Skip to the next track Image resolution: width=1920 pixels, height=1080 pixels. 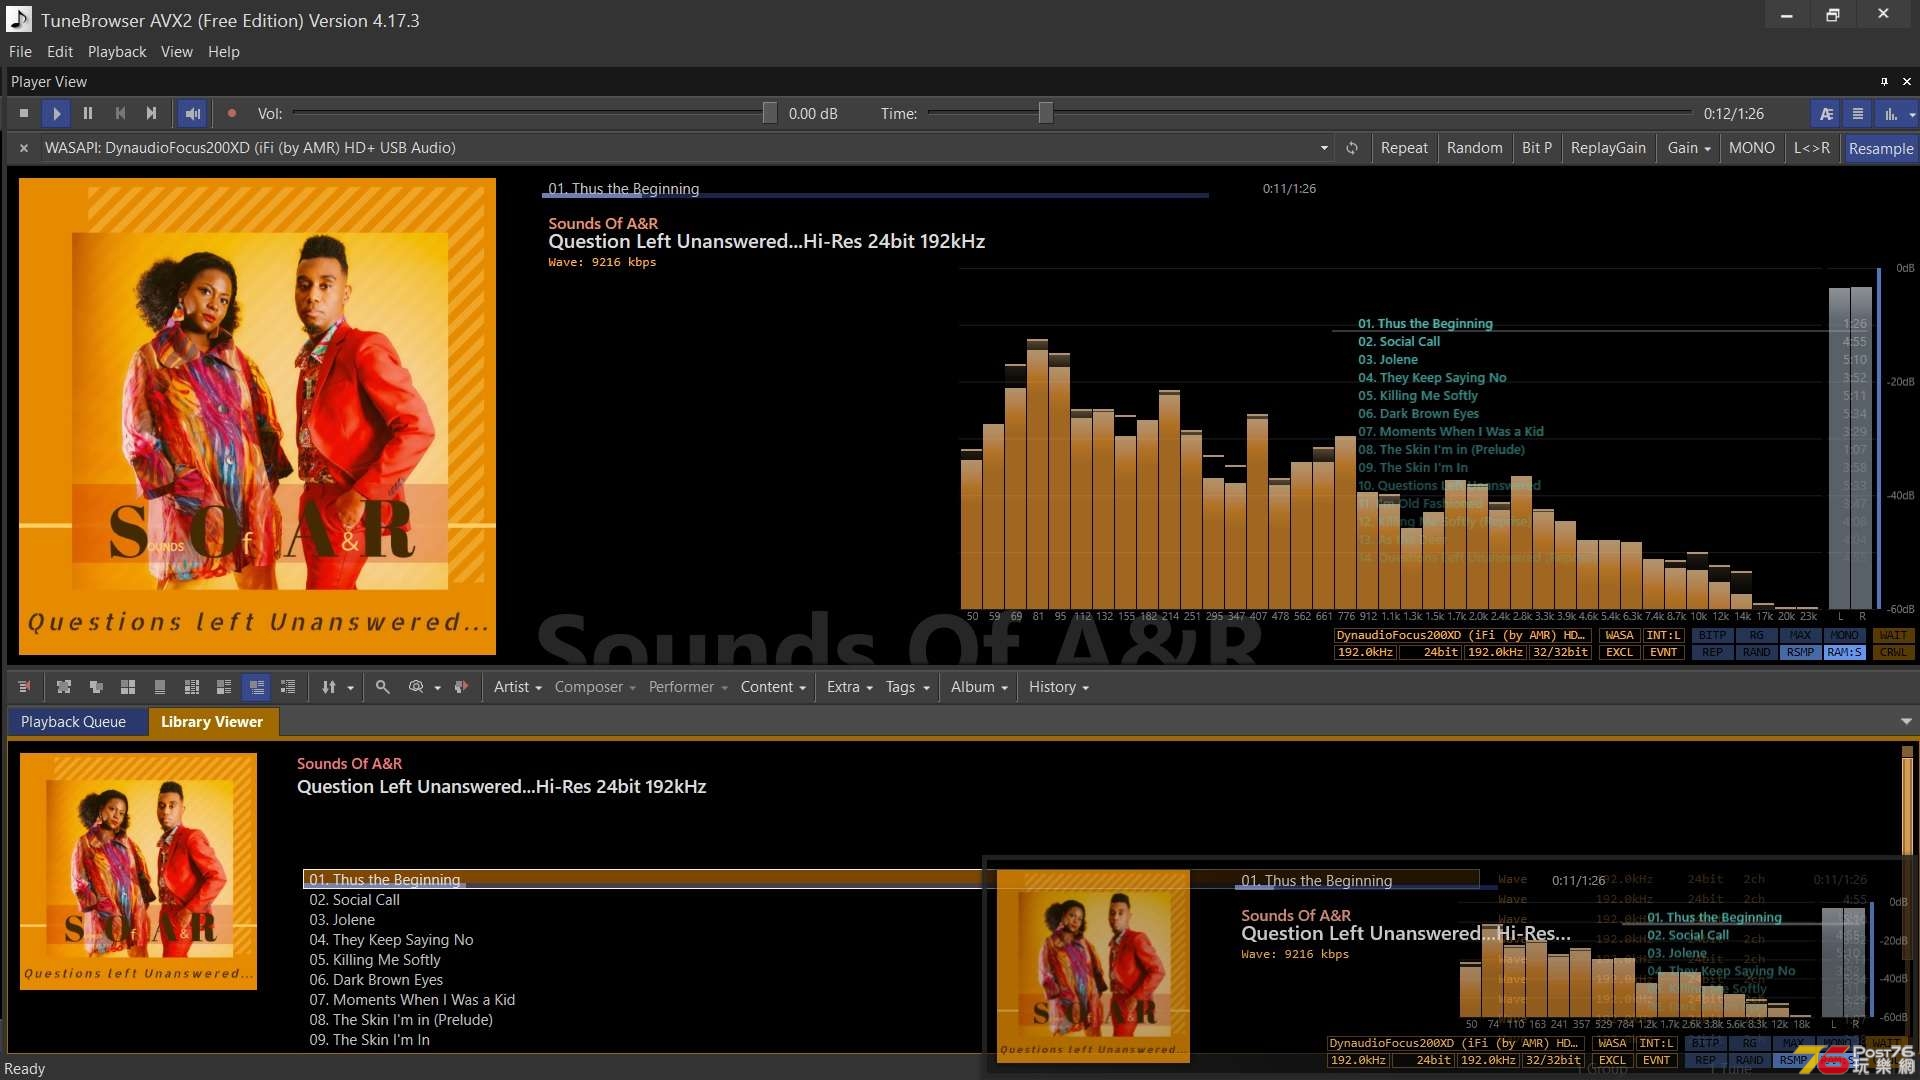point(151,114)
